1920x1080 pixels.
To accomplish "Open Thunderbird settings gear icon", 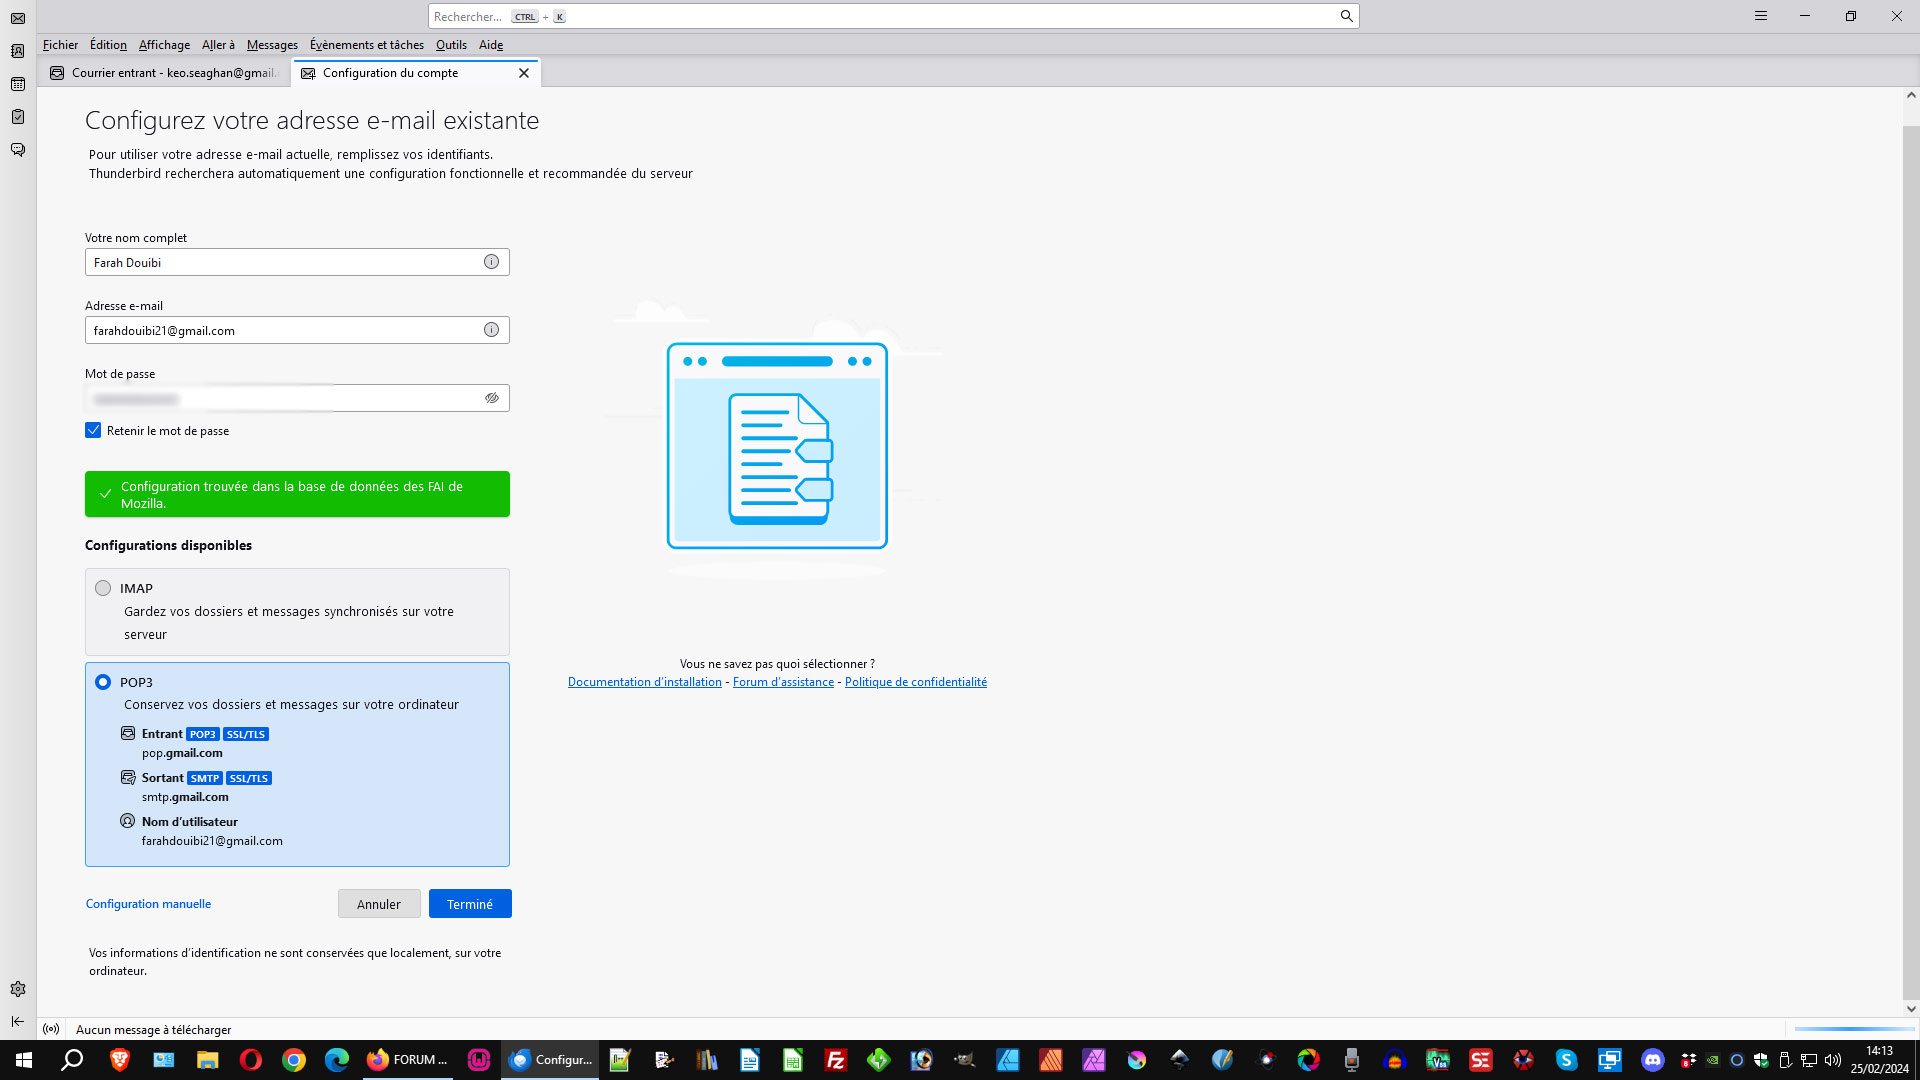I will (18, 989).
